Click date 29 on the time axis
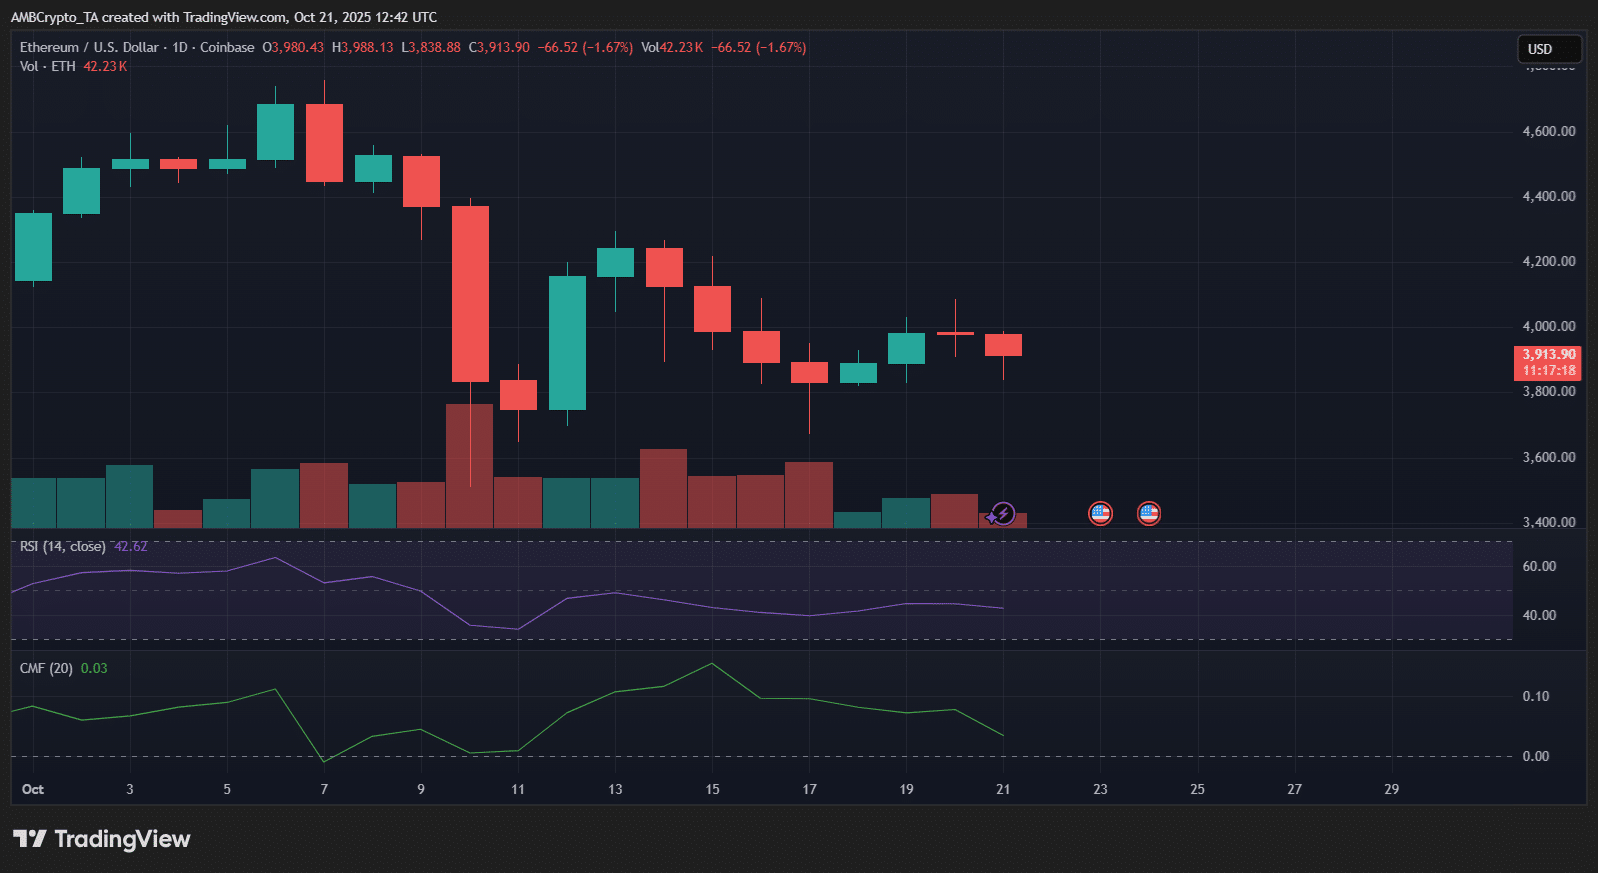This screenshot has height=873, width=1598. point(1391,789)
